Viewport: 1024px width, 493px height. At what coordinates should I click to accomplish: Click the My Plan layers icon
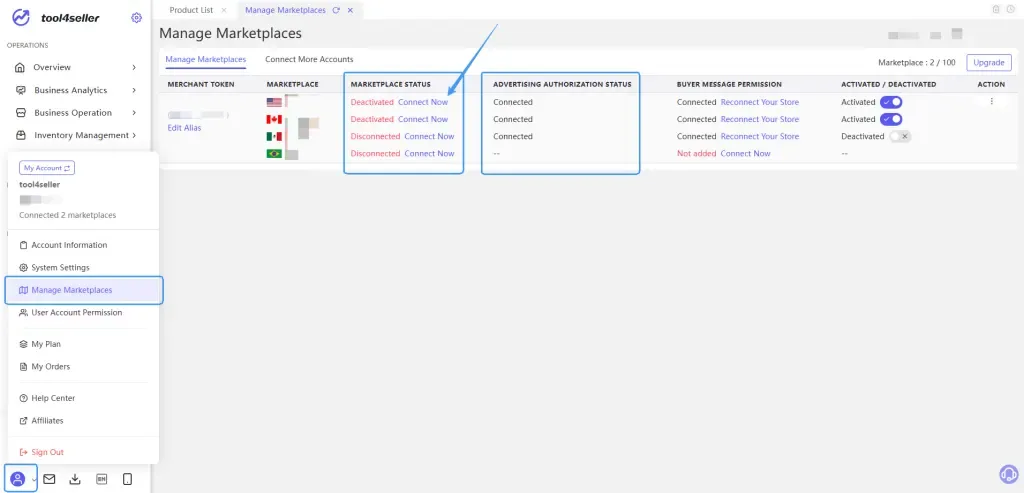[x=24, y=344]
